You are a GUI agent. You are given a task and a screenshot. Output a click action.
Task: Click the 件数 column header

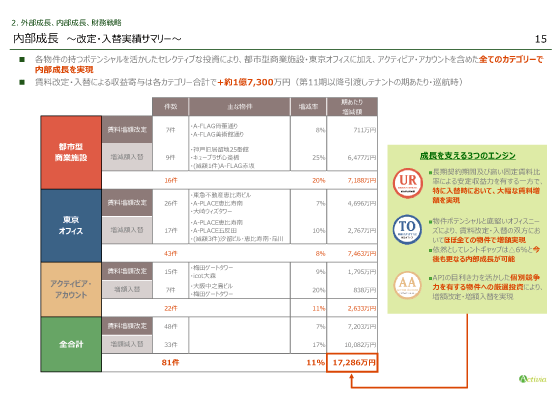coord(170,106)
